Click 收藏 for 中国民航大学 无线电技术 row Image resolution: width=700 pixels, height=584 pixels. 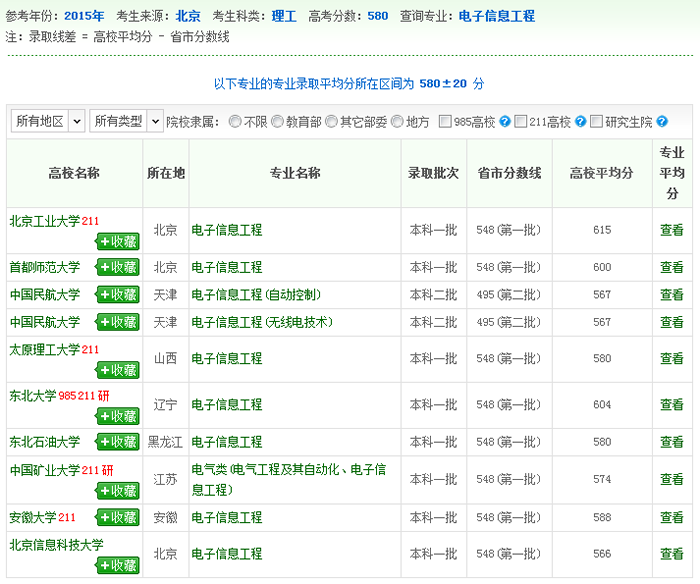pos(117,322)
